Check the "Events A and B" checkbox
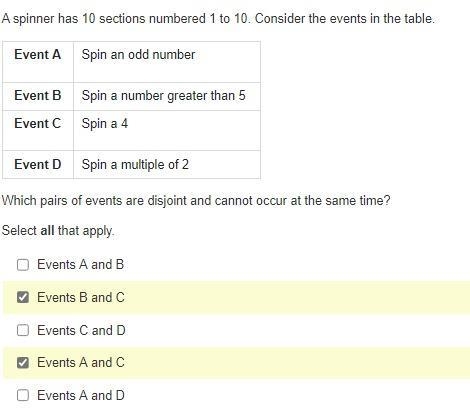The image size is (470, 419). pyautogui.click(x=23, y=265)
